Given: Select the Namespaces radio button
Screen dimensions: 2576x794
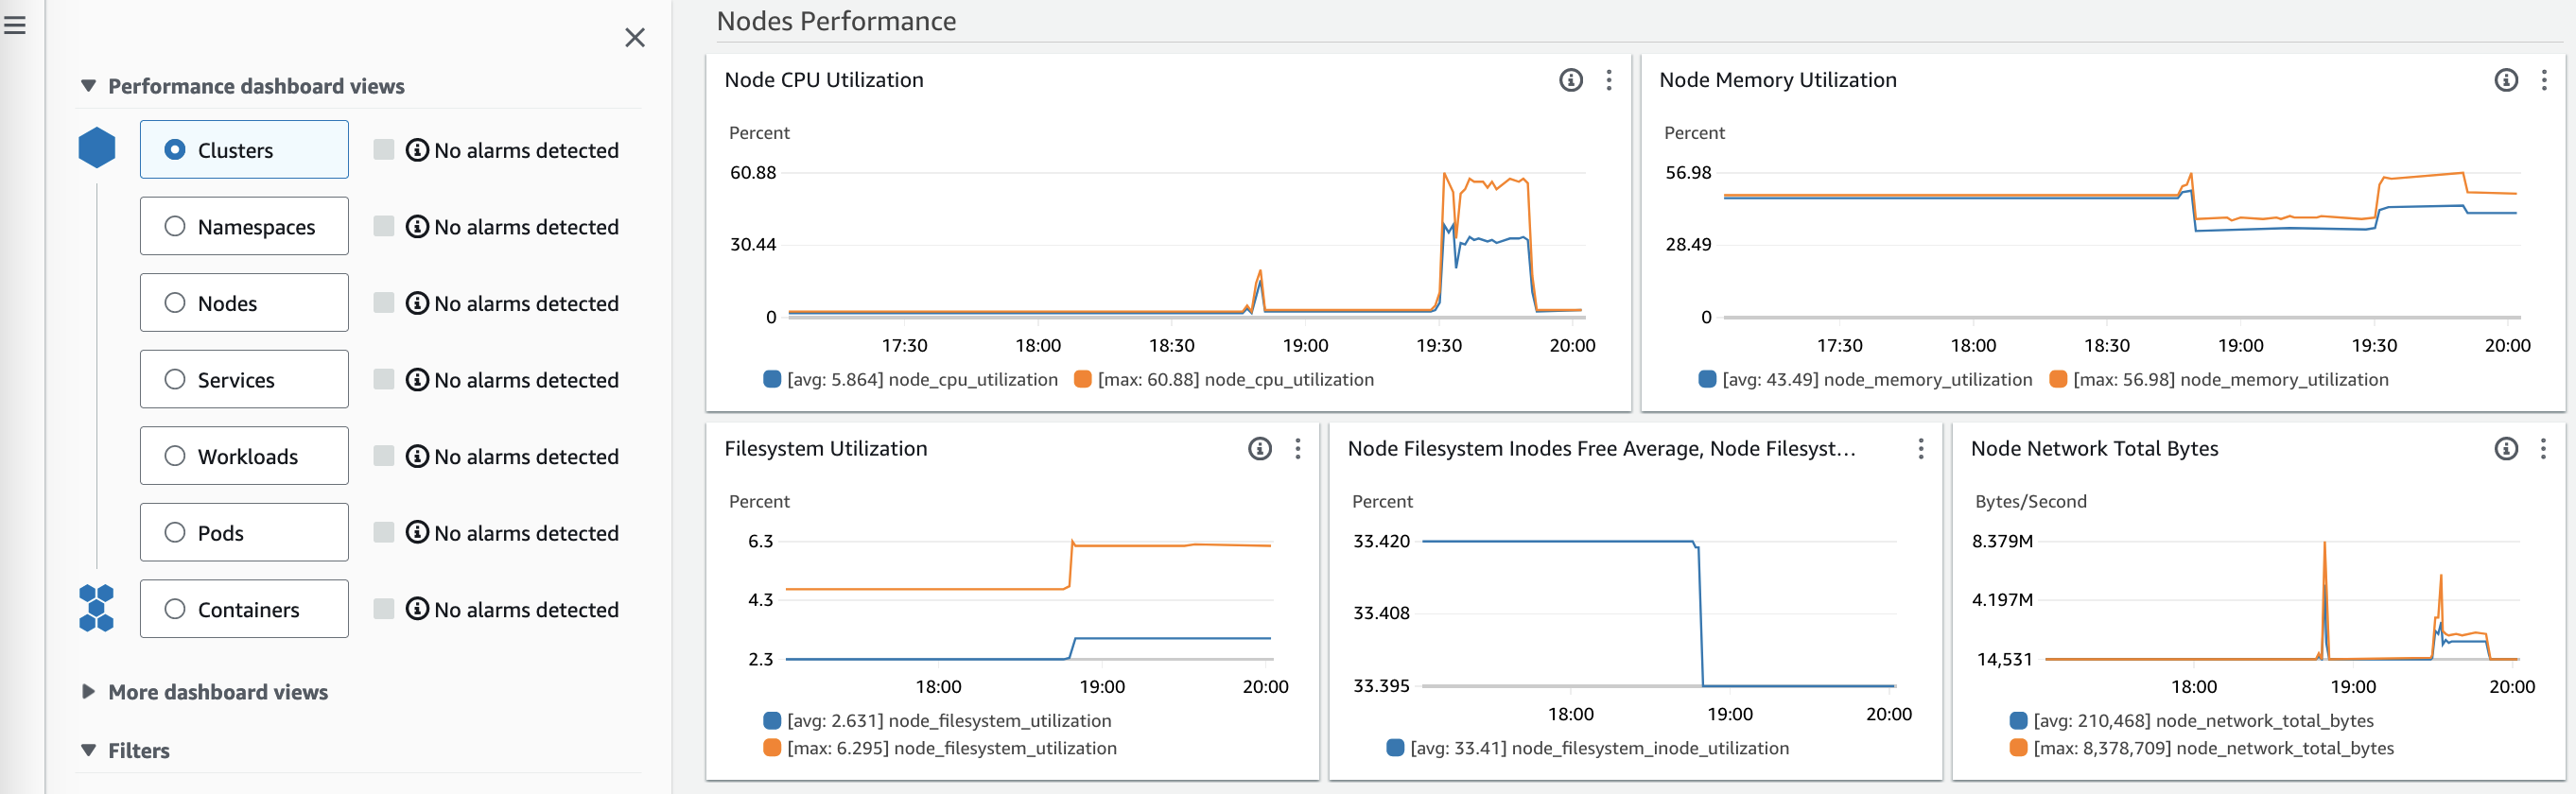Looking at the screenshot, I should [x=175, y=227].
